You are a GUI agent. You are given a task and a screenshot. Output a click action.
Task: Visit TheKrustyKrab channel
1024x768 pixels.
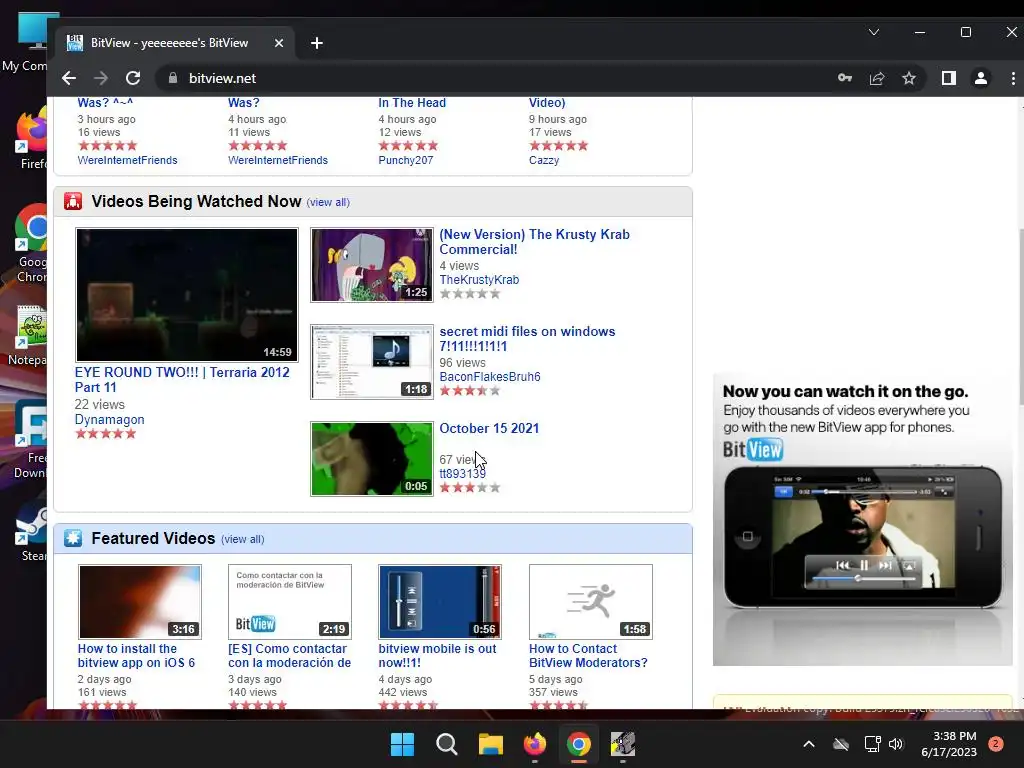tap(479, 280)
